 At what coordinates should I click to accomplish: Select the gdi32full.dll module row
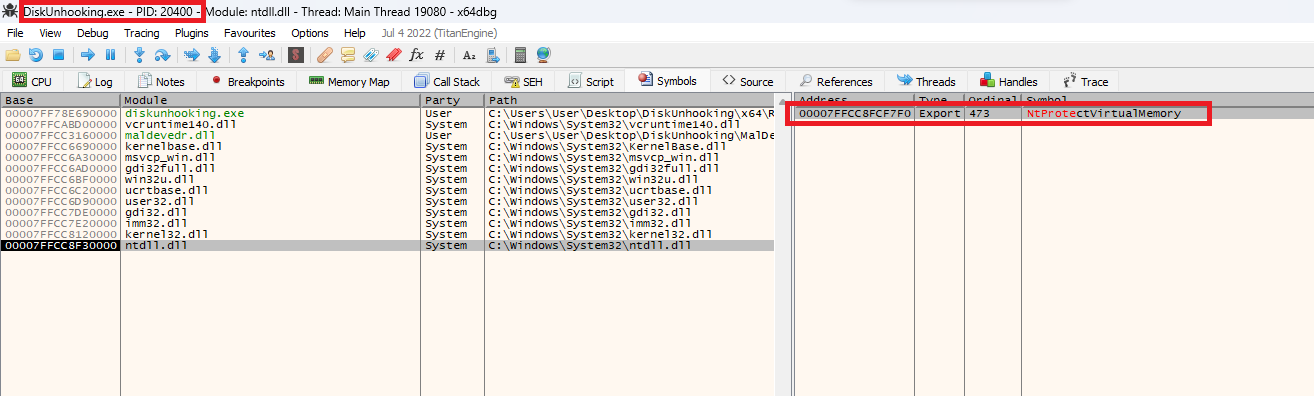387,168
